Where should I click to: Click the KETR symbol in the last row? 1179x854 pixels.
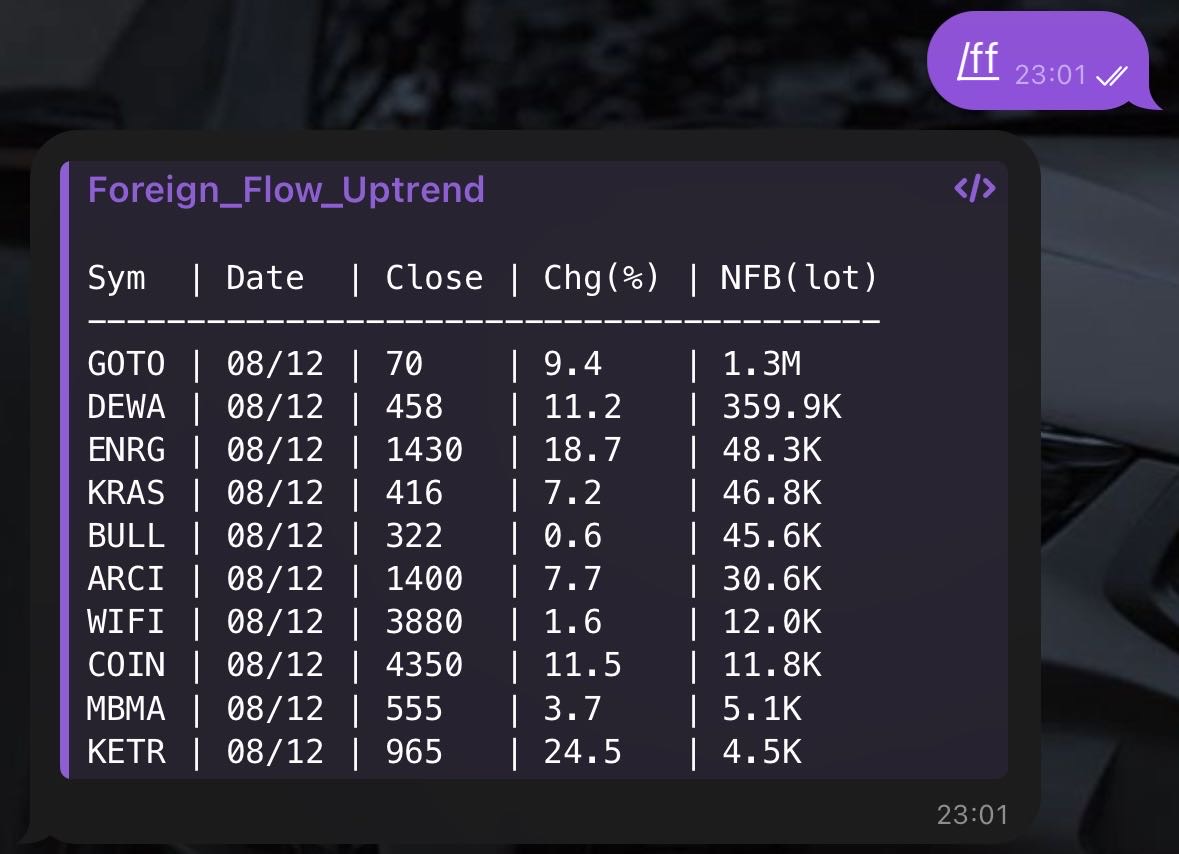[x=126, y=751]
